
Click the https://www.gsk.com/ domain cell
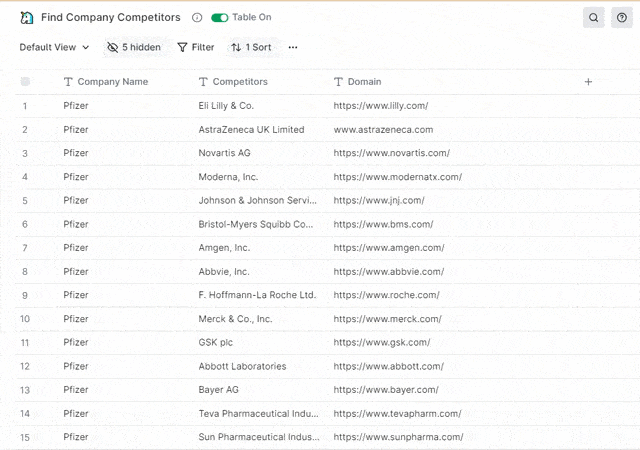pos(382,343)
